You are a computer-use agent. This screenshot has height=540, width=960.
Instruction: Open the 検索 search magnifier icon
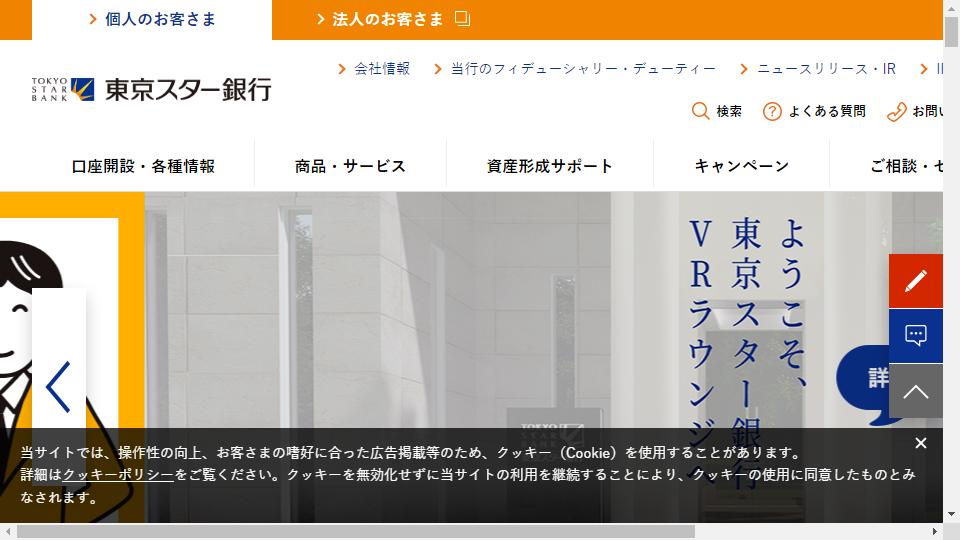click(700, 111)
